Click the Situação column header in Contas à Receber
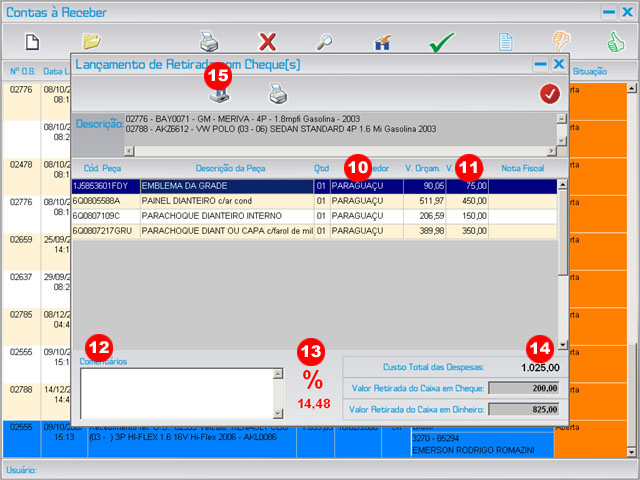 tap(590, 71)
